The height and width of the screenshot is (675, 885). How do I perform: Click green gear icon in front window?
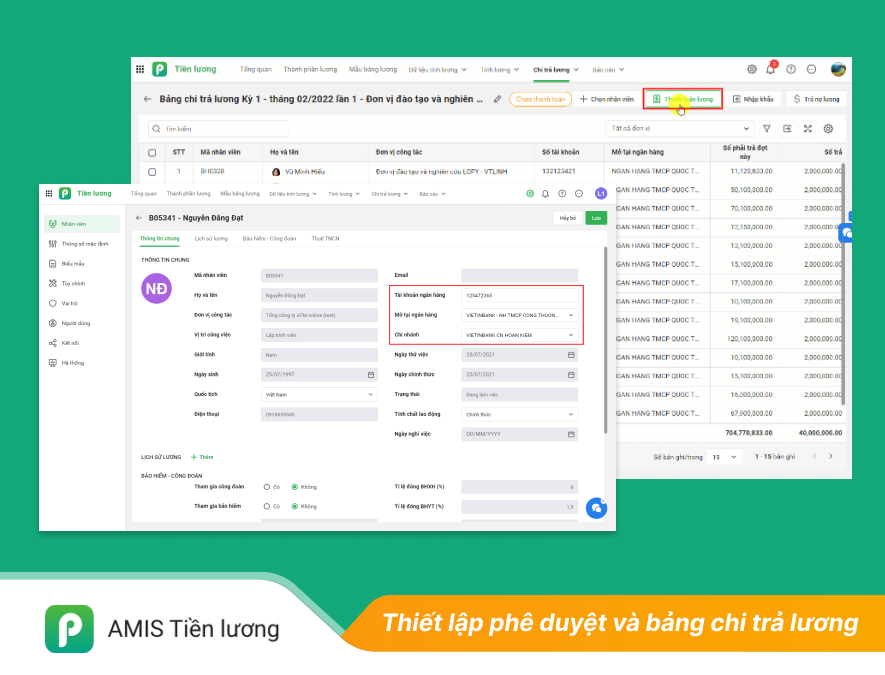[x=529, y=194]
